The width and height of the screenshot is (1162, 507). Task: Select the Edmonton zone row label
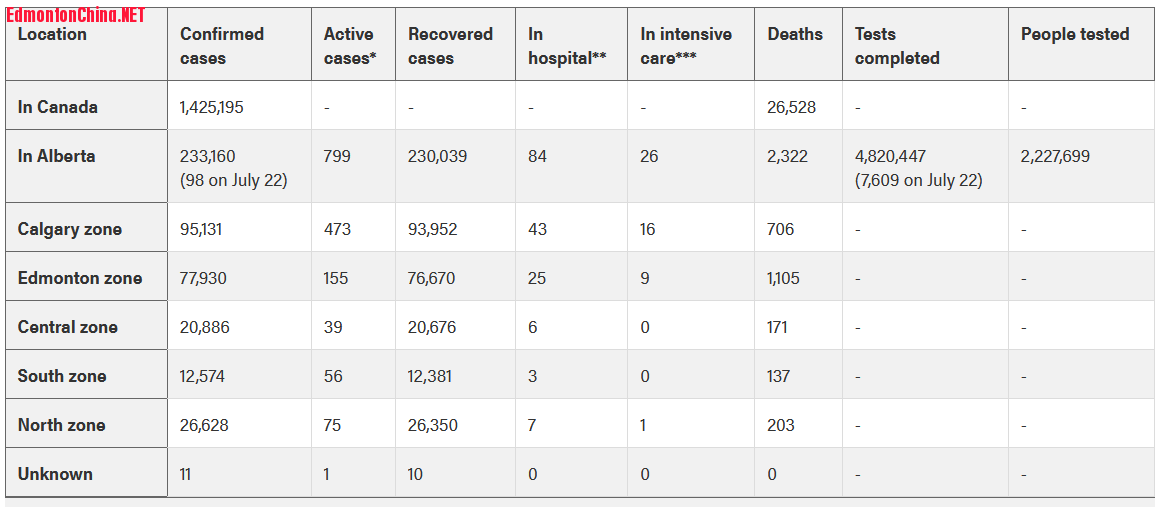pos(80,278)
